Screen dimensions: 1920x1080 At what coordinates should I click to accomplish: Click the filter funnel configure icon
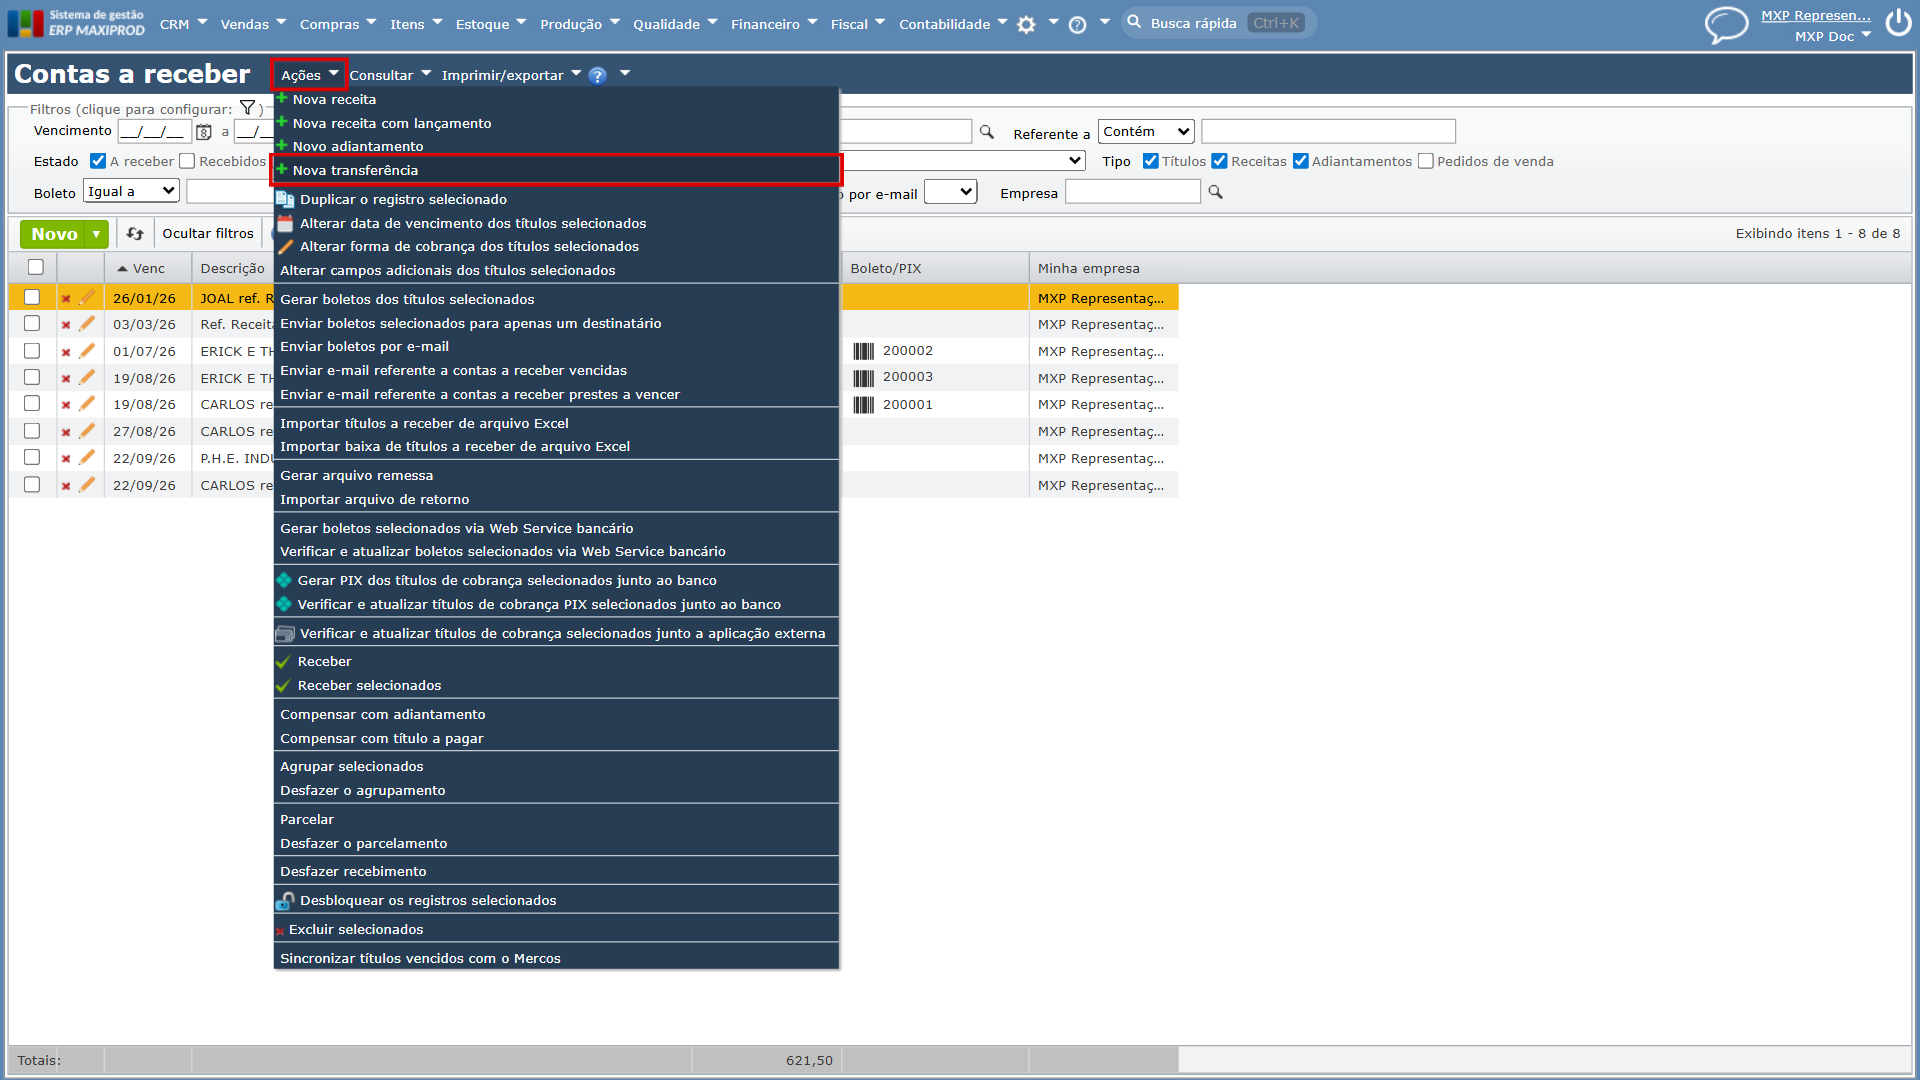(247, 108)
